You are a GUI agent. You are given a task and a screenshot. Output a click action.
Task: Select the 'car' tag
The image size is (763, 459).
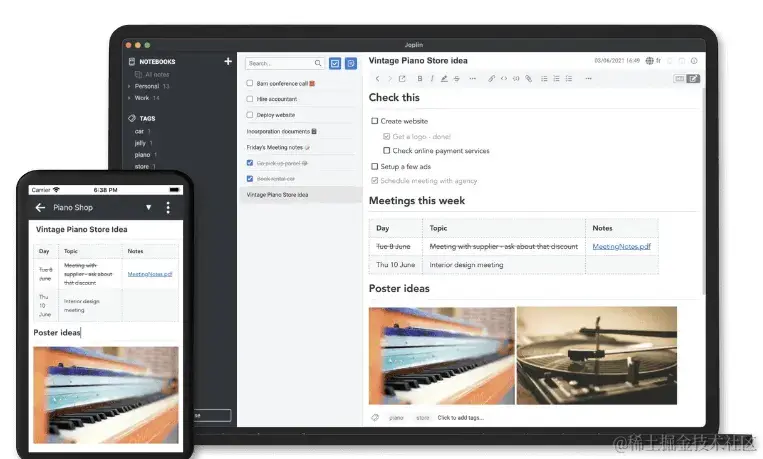click(x=139, y=131)
